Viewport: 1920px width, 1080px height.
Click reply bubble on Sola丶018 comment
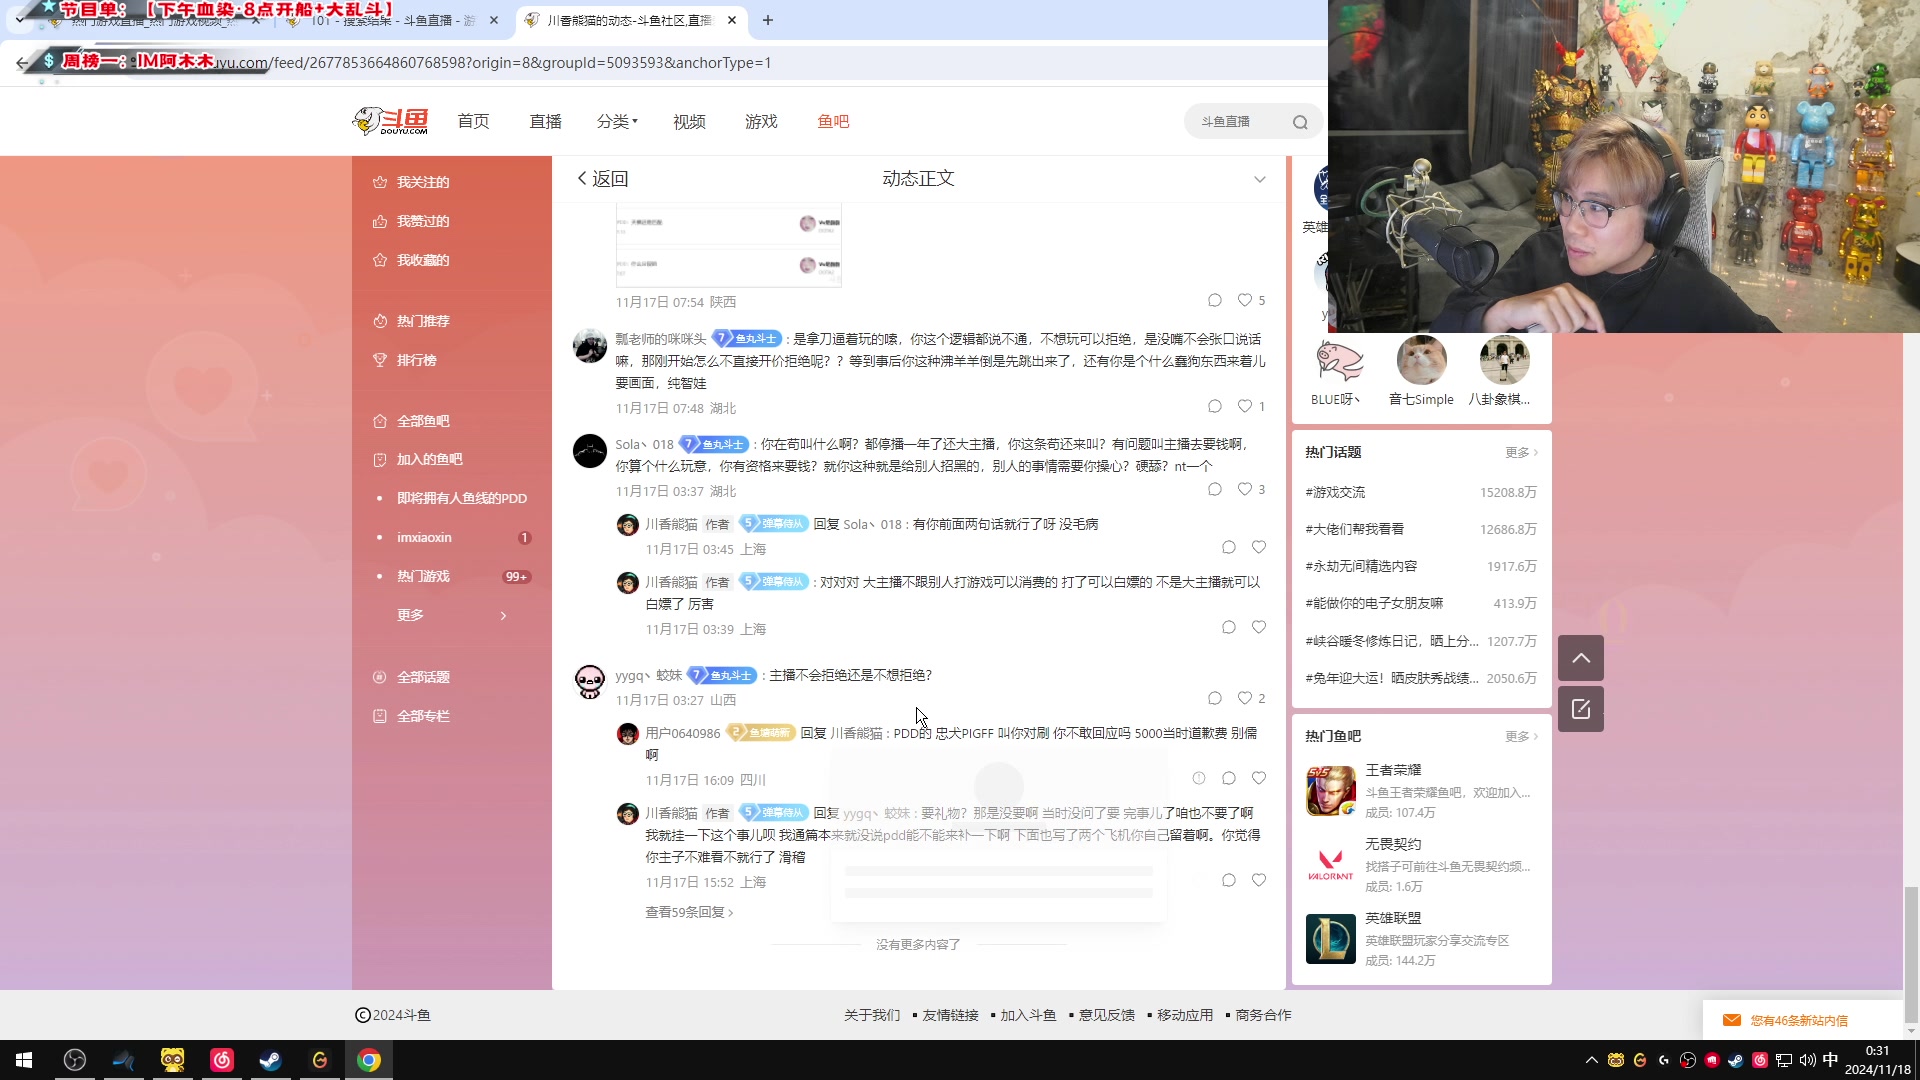(x=1214, y=489)
